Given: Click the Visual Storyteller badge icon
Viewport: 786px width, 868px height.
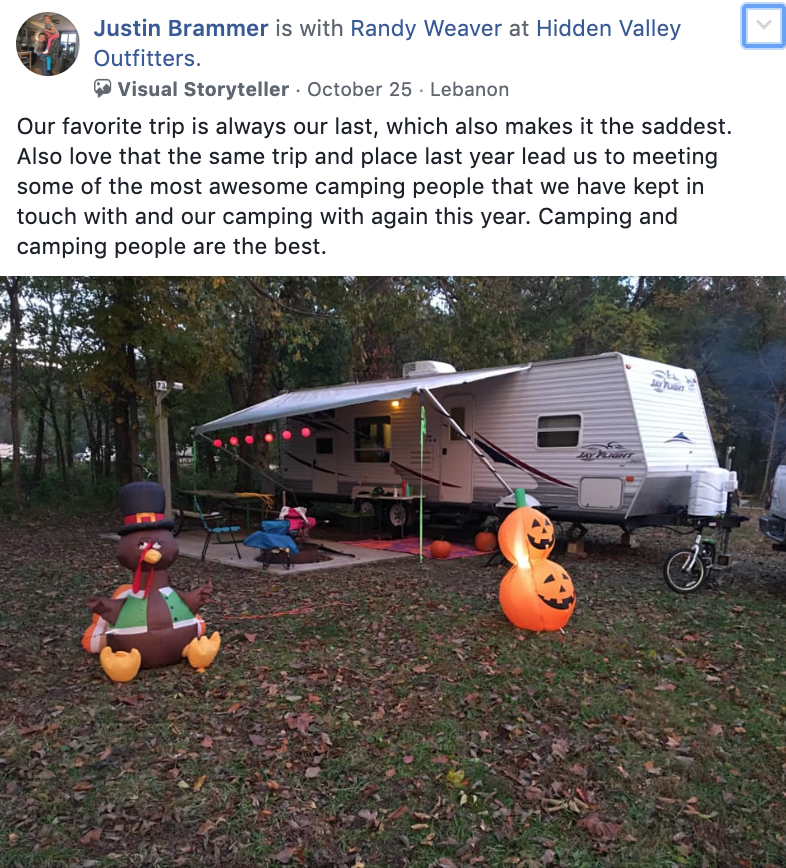Looking at the screenshot, I should [x=102, y=89].
